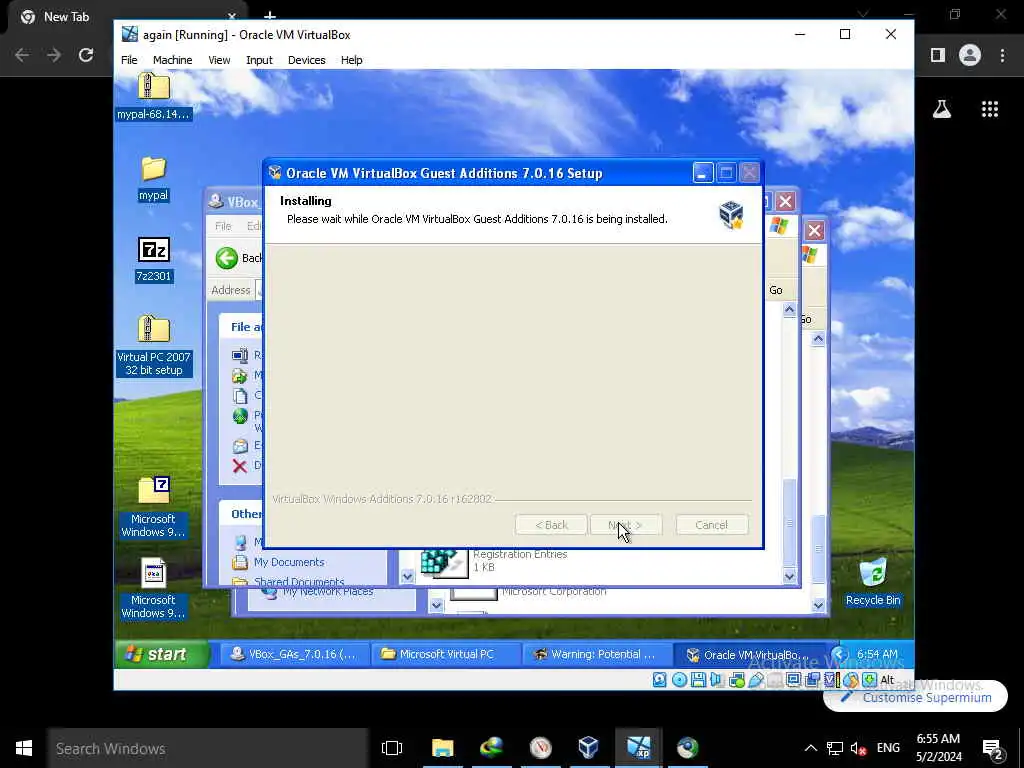Click the network adapter status icon
1024x768 pixels.
737,680
